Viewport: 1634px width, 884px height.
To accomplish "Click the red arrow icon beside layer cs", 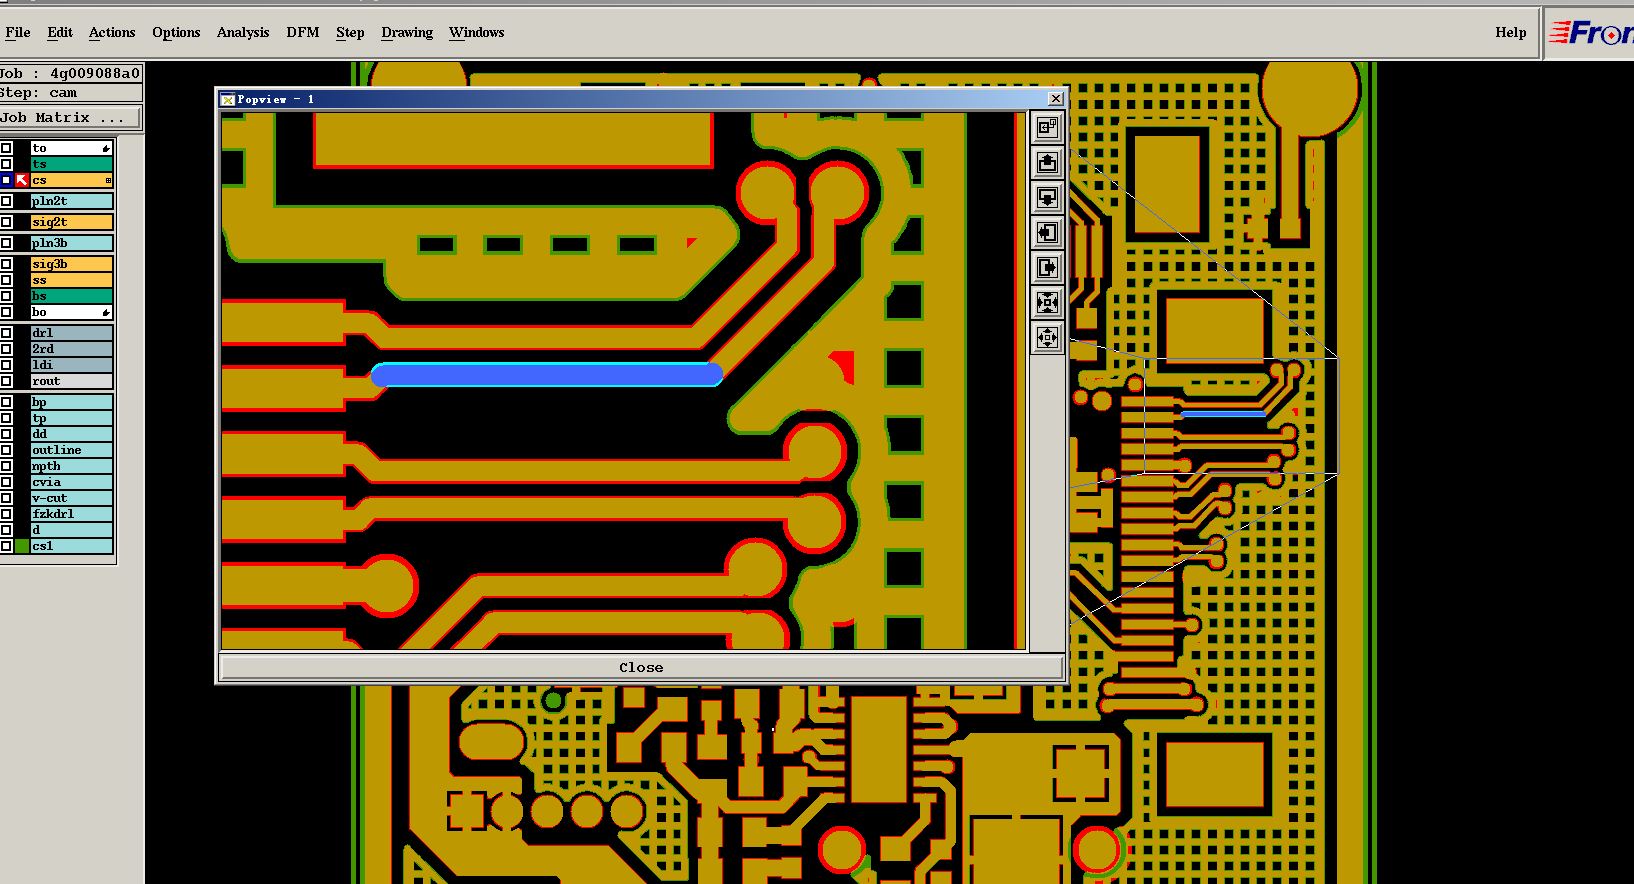I will (x=22, y=180).
